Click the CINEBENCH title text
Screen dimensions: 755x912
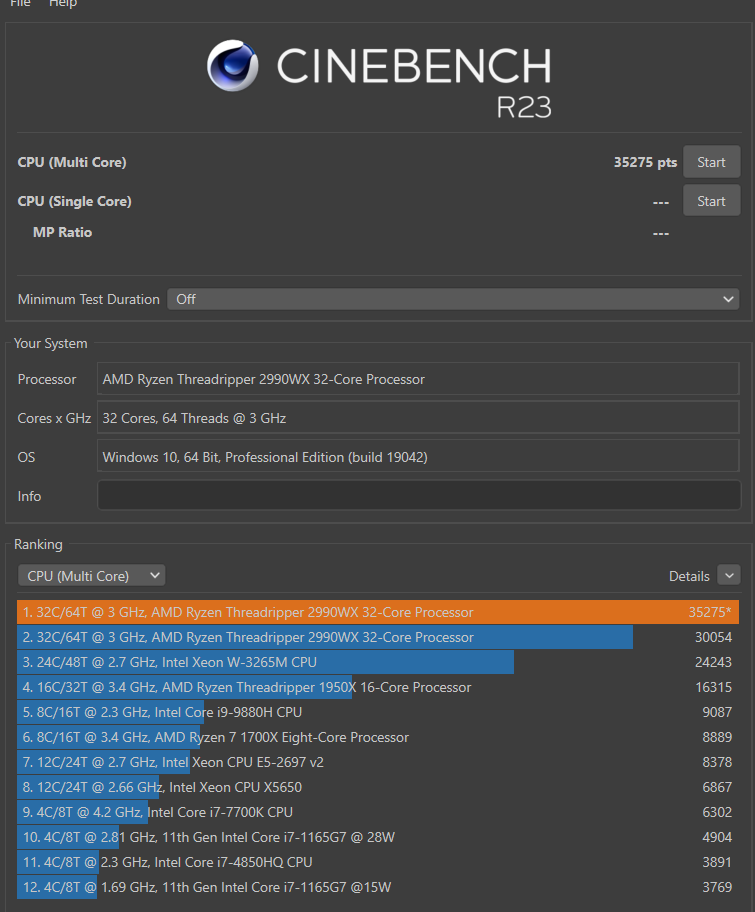tap(414, 66)
